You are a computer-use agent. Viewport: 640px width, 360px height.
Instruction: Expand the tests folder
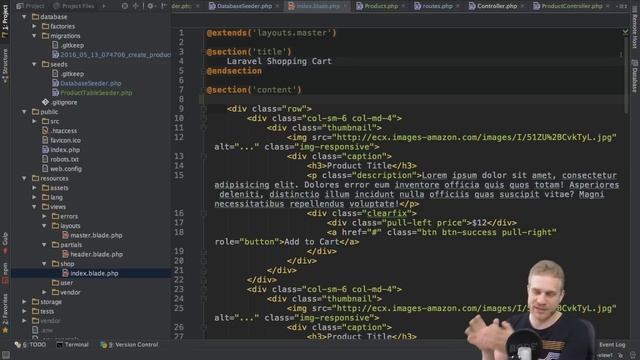coord(24,311)
